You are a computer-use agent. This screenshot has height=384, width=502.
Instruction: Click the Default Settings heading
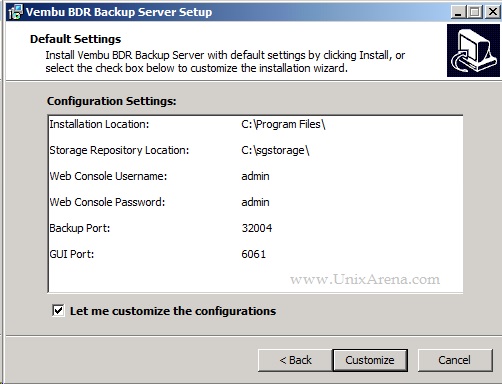pyautogui.click(x=75, y=39)
